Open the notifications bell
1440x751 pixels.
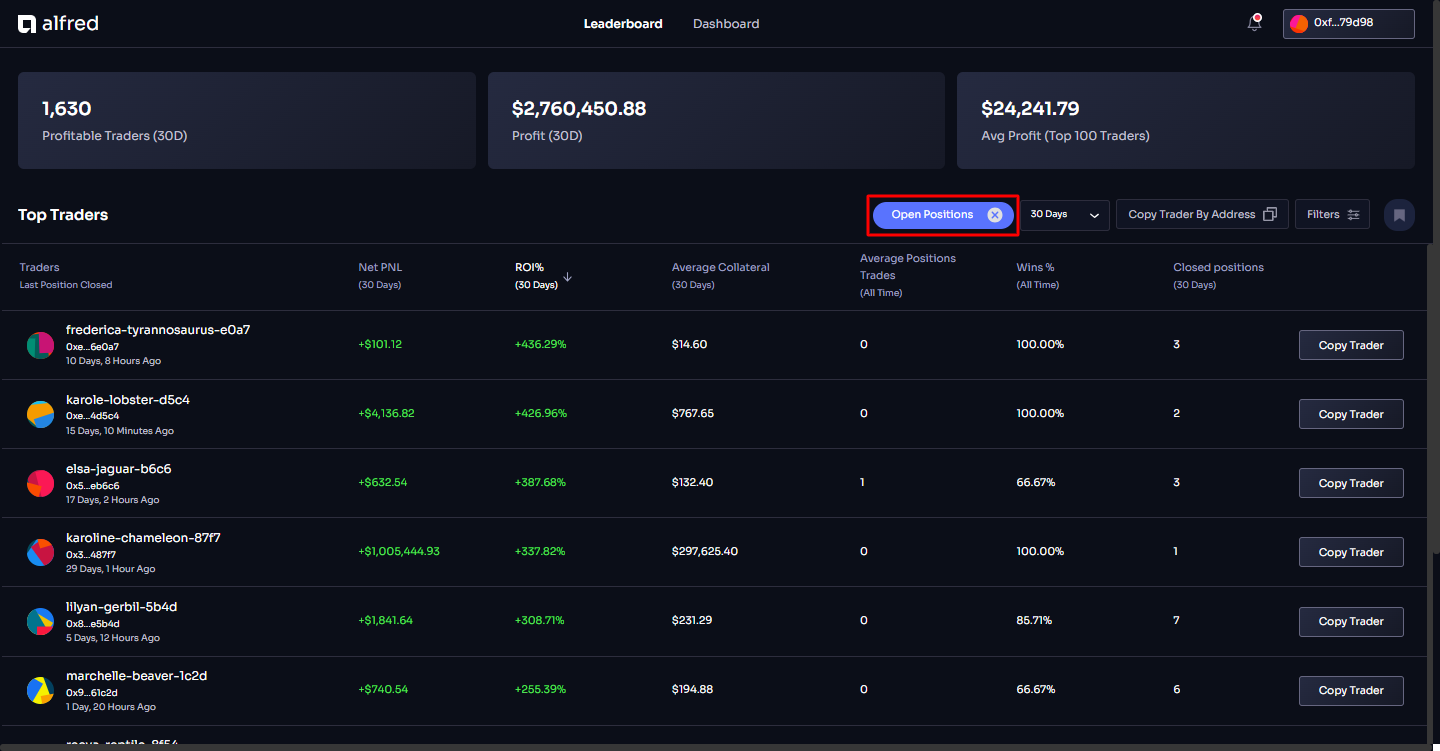tap(1255, 23)
